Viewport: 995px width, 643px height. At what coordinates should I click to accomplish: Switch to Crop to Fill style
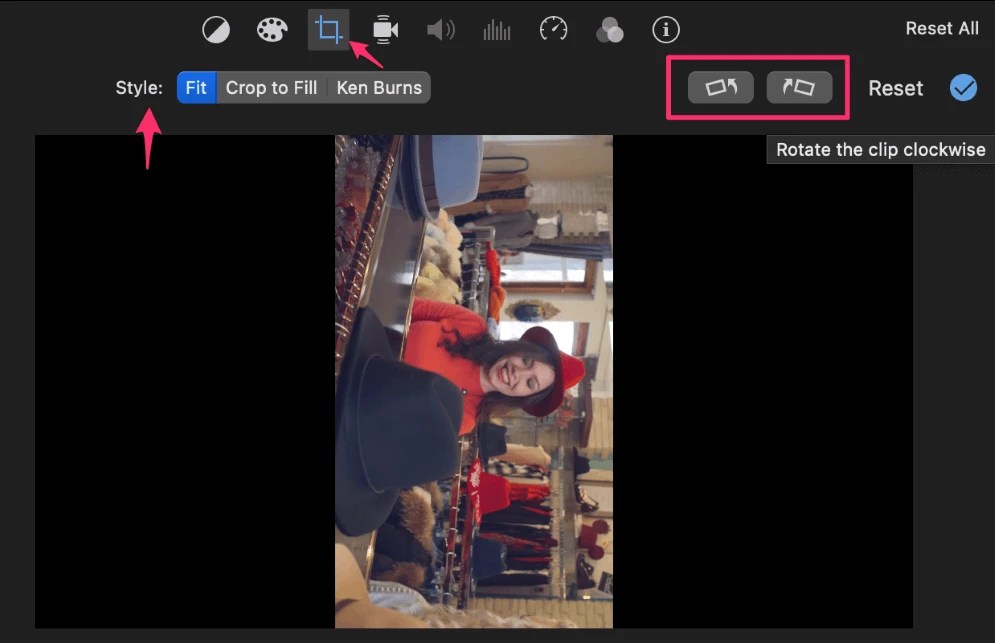[272, 87]
